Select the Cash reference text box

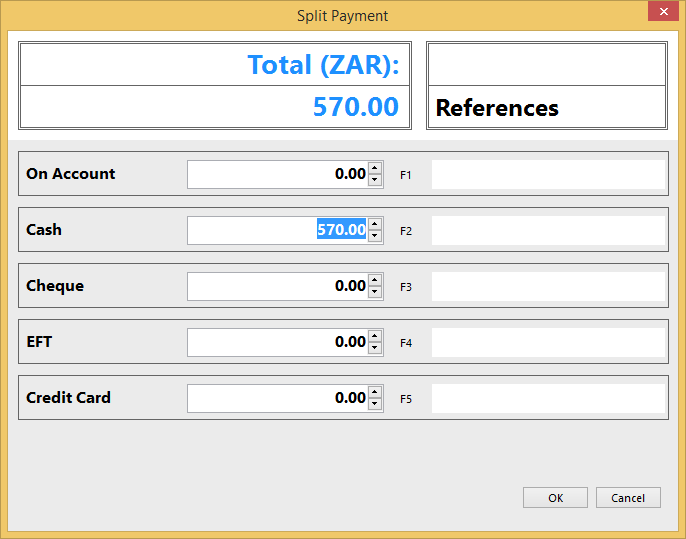click(x=548, y=230)
